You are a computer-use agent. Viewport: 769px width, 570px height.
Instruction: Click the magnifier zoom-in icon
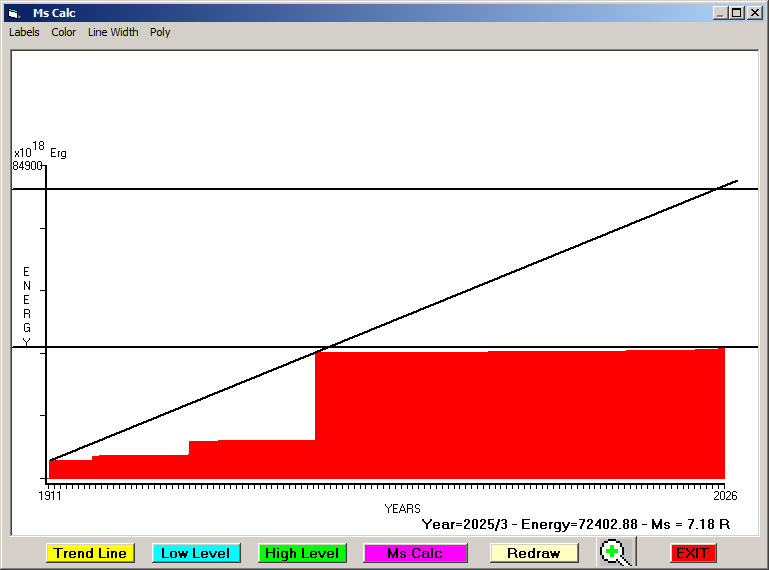[x=617, y=552]
